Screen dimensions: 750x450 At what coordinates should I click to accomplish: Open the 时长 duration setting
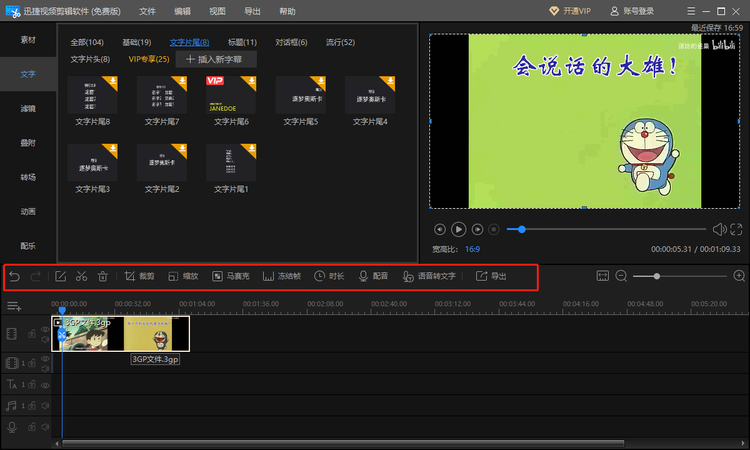click(329, 276)
